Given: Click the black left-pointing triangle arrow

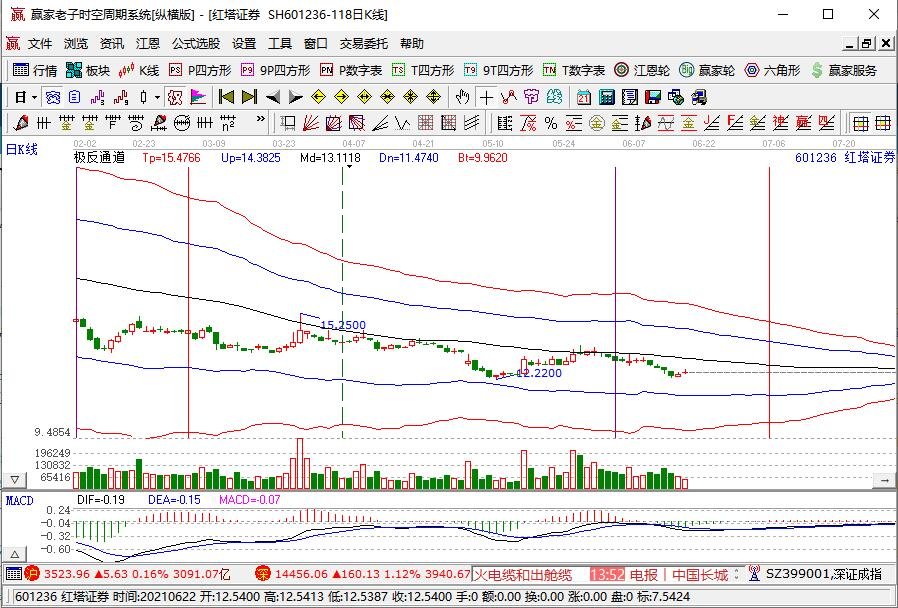Looking at the screenshot, I should pos(273,97).
